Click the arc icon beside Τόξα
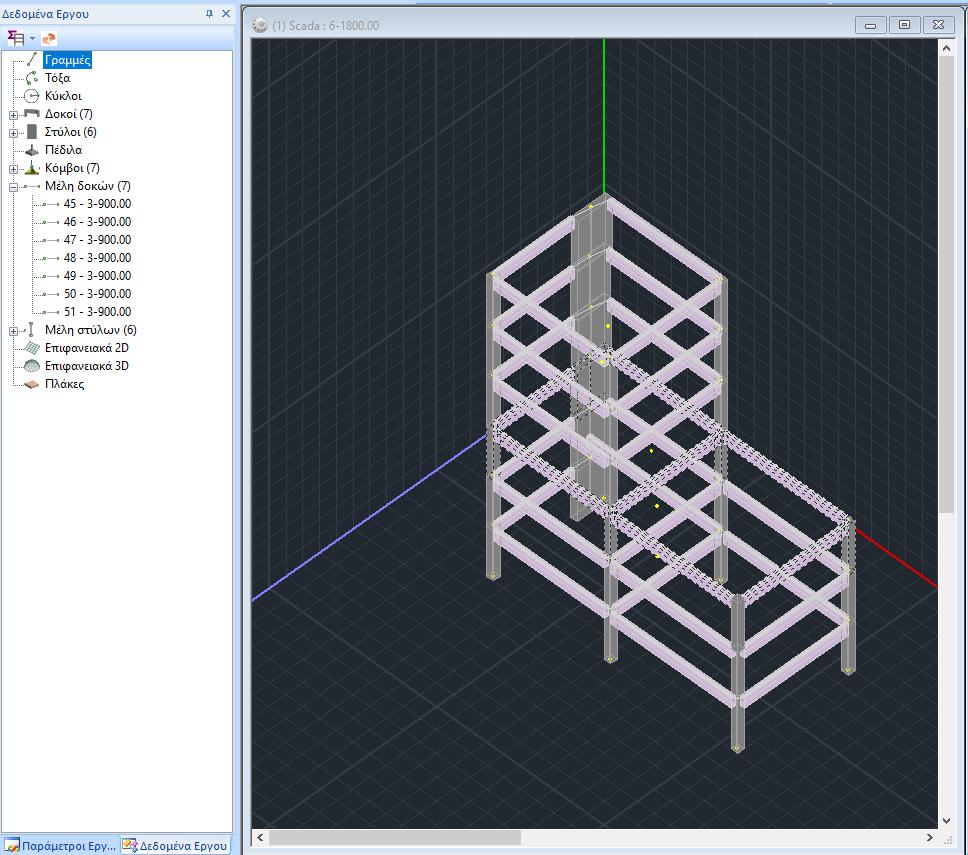The width and height of the screenshot is (968, 855). click(x=32, y=78)
